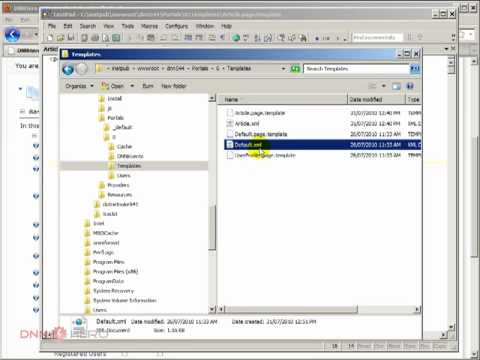The height and width of the screenshot is (360, 480).
Task: Open the File menu in the editor window
Action: [52, 26]
